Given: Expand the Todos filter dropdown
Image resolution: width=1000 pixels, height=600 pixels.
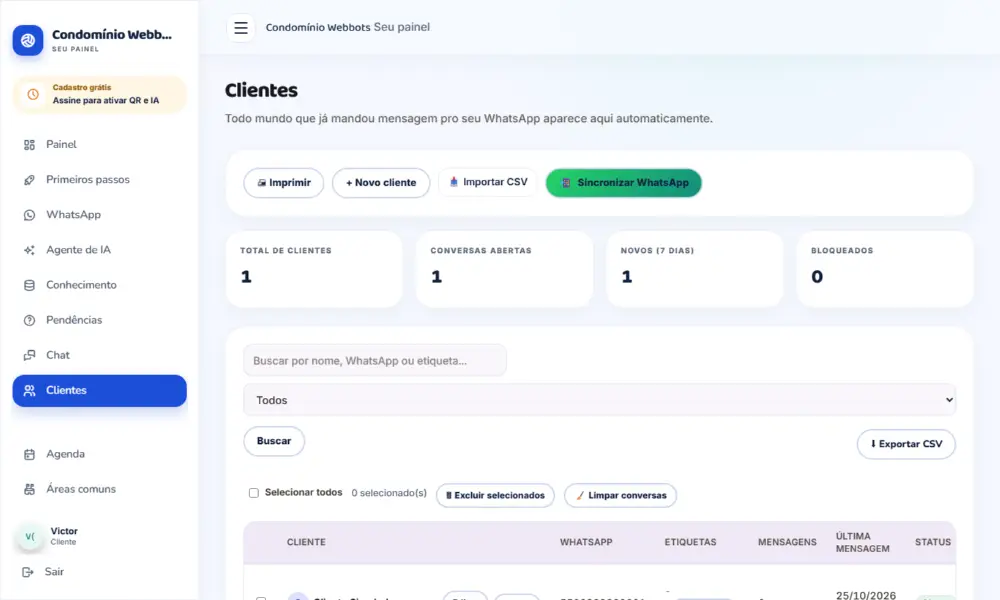Looking at the screenshot, I should tap(599, 400).
